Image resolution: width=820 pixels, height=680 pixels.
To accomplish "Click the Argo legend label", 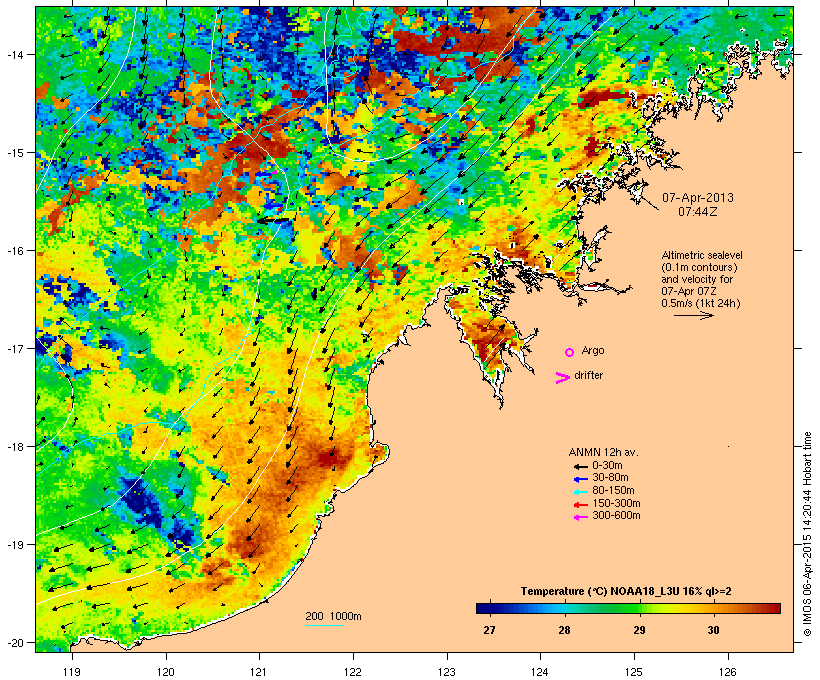I will (x=593, y=350).
